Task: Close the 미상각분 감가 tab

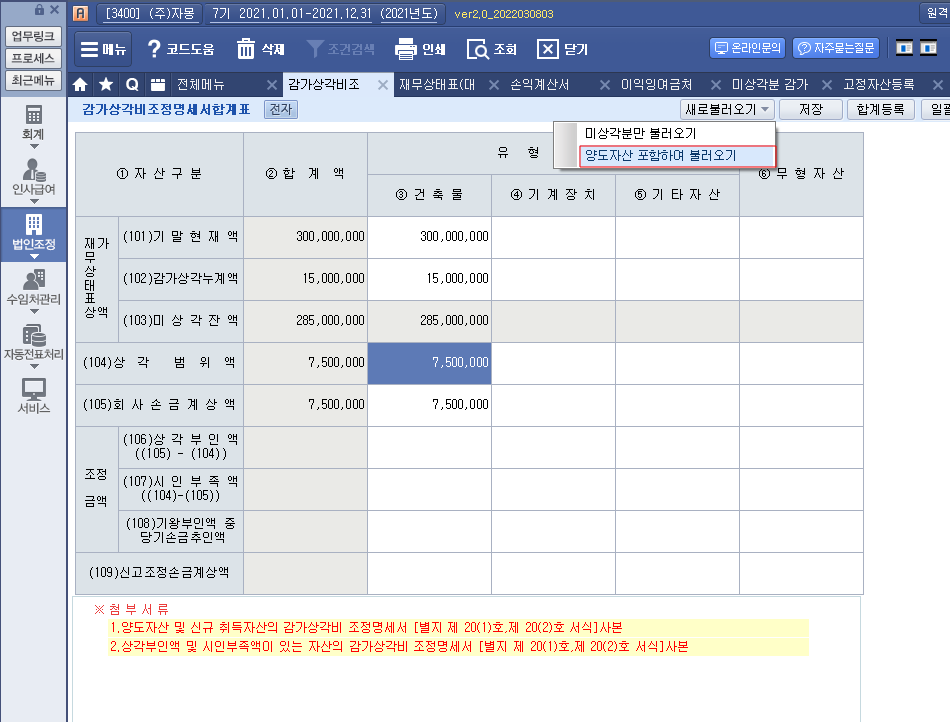Action: [827, 85]
